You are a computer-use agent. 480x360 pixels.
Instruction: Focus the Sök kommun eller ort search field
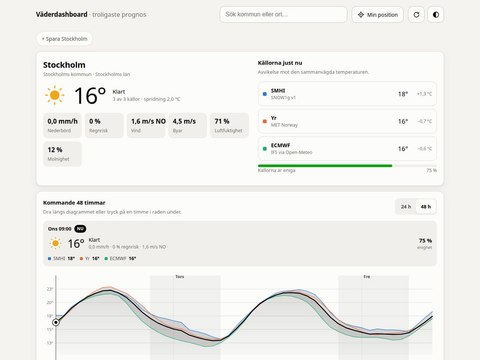coord(283,15)
